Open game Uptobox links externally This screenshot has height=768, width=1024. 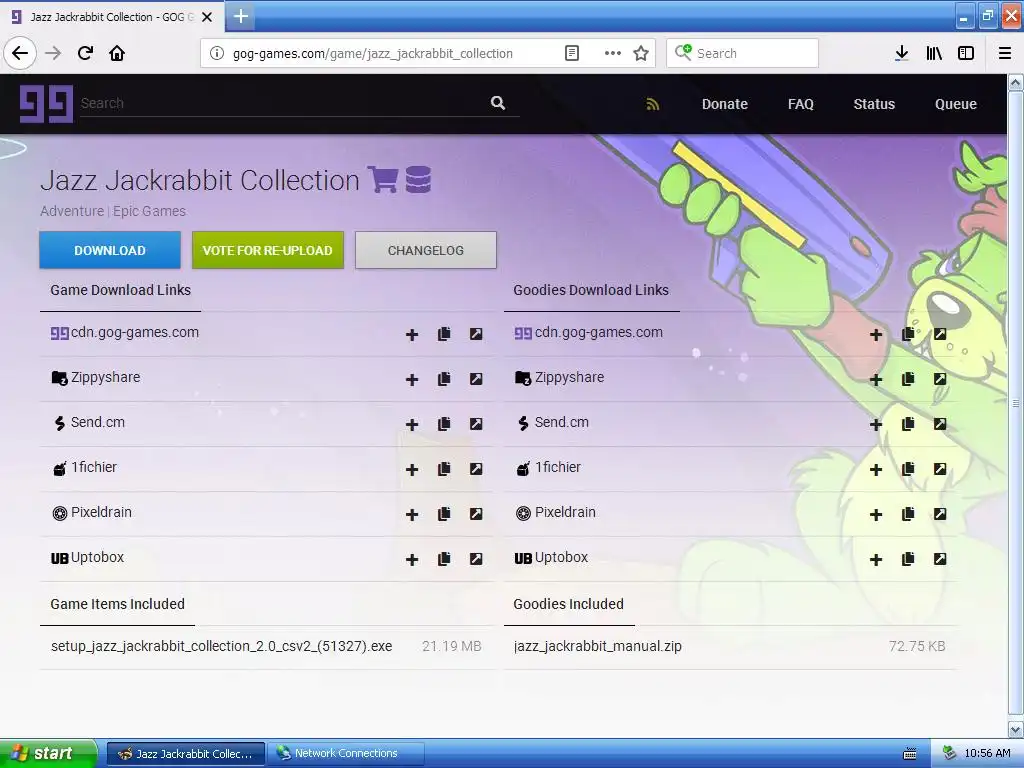point(476,559)
